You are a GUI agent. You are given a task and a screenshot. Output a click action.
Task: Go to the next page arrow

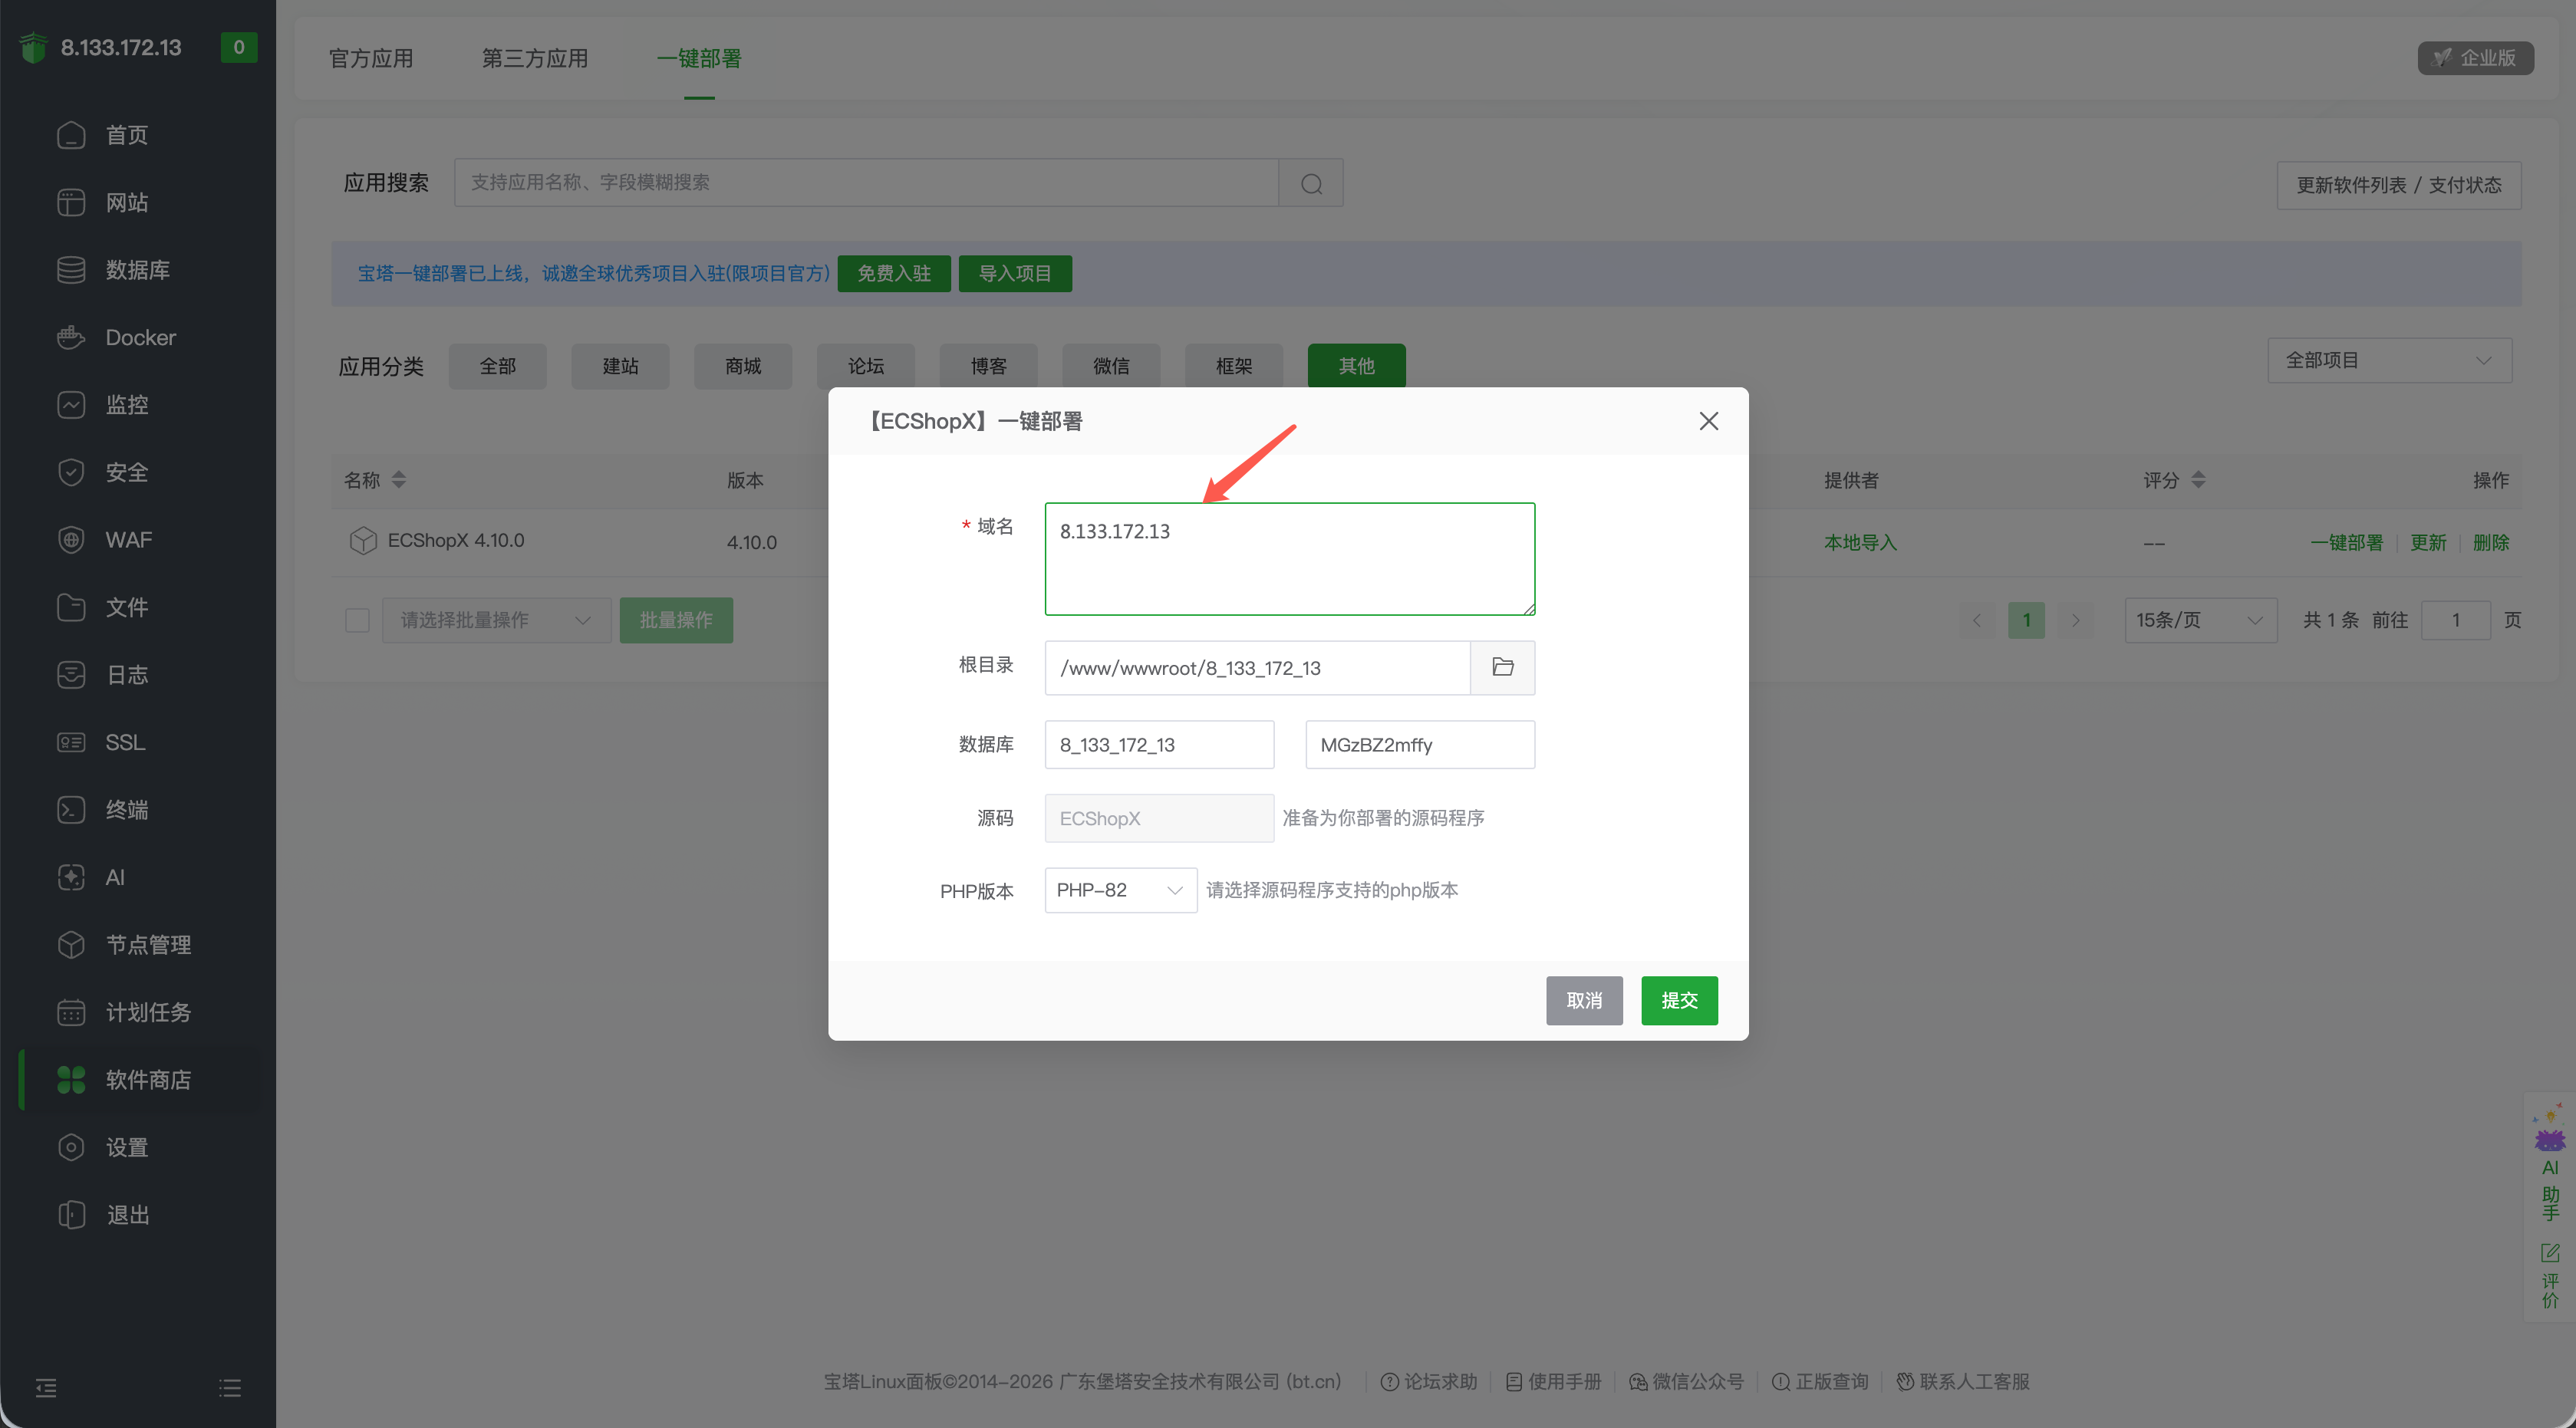(x=2075, y=620)
